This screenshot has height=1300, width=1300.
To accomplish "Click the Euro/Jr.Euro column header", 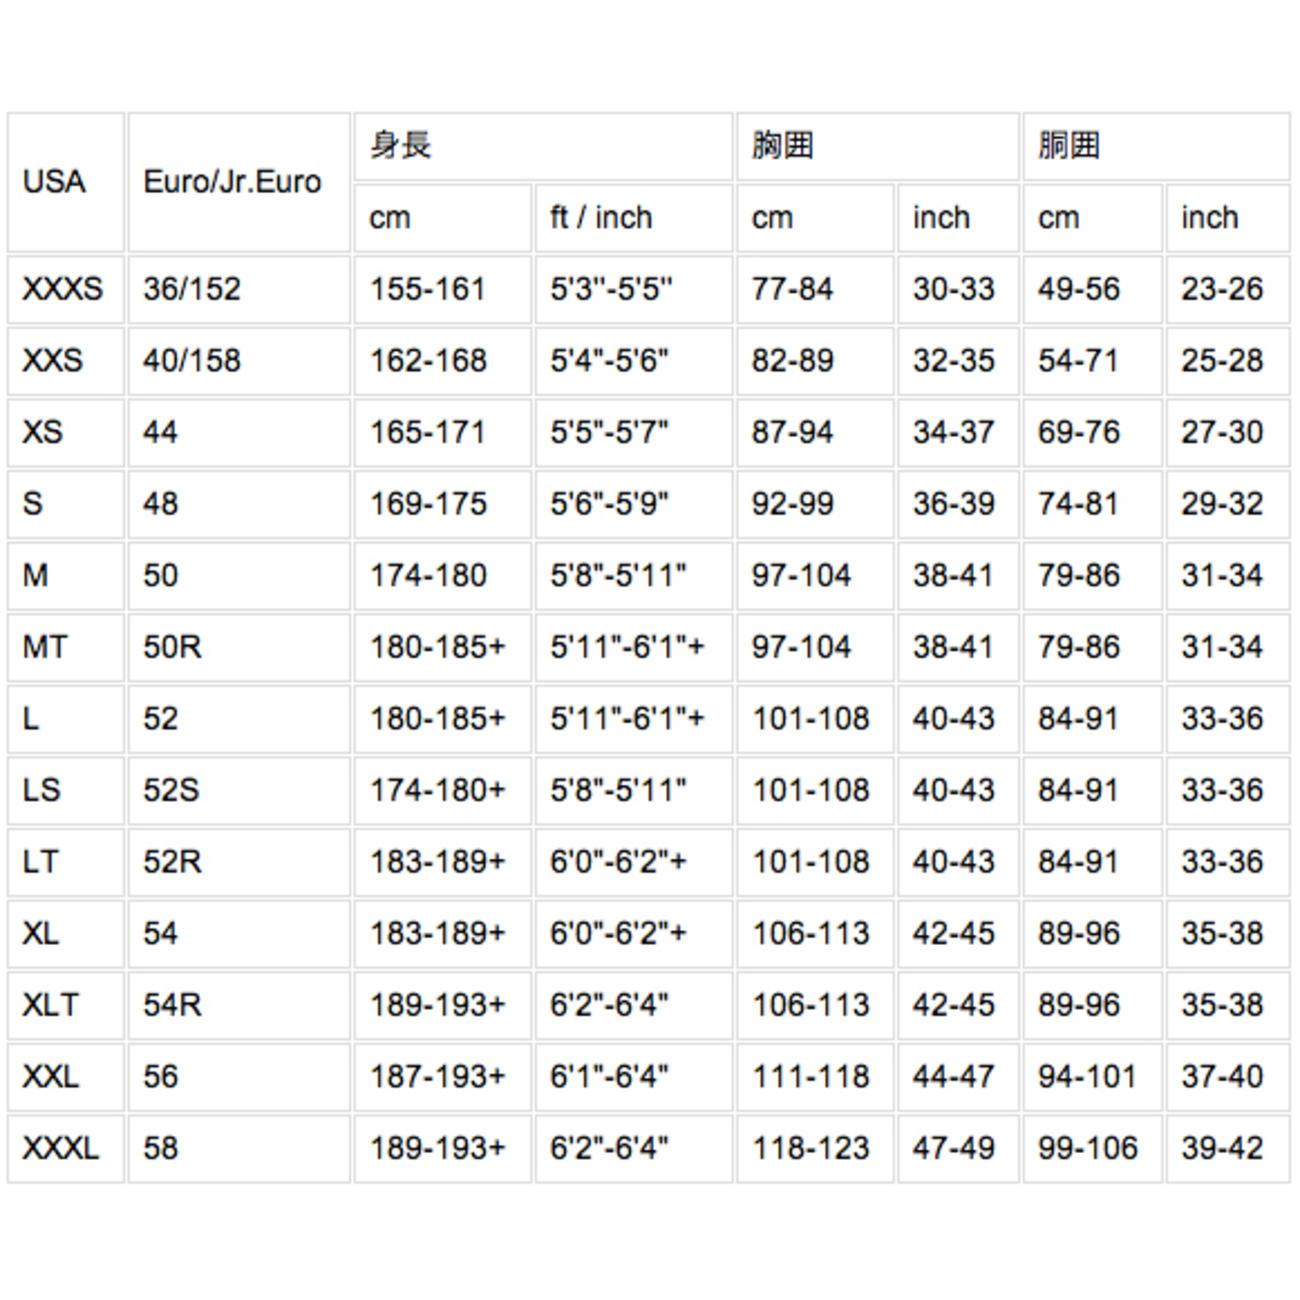I will point(232,182).
